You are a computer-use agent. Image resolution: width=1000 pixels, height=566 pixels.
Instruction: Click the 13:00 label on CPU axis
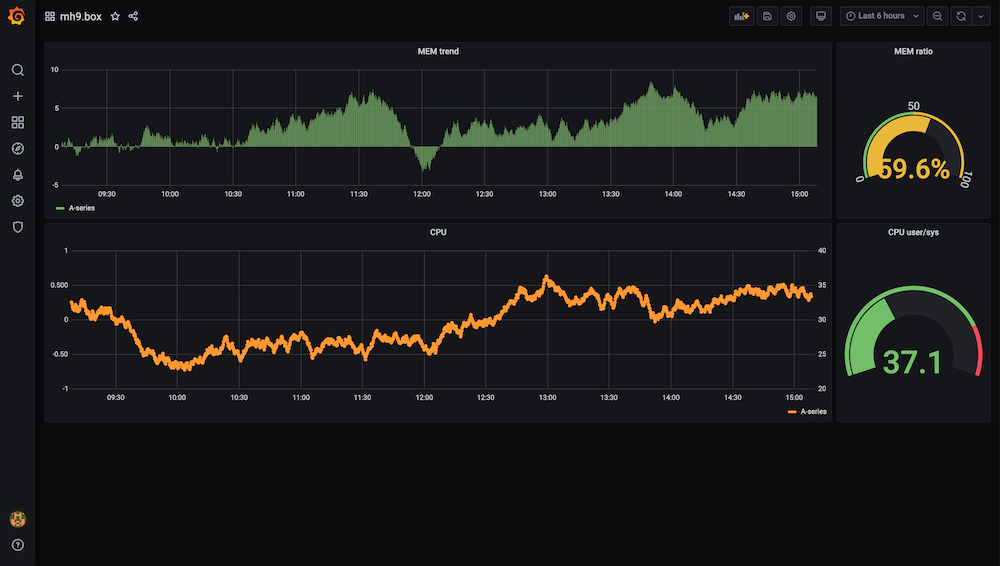[x=547, y=398]
